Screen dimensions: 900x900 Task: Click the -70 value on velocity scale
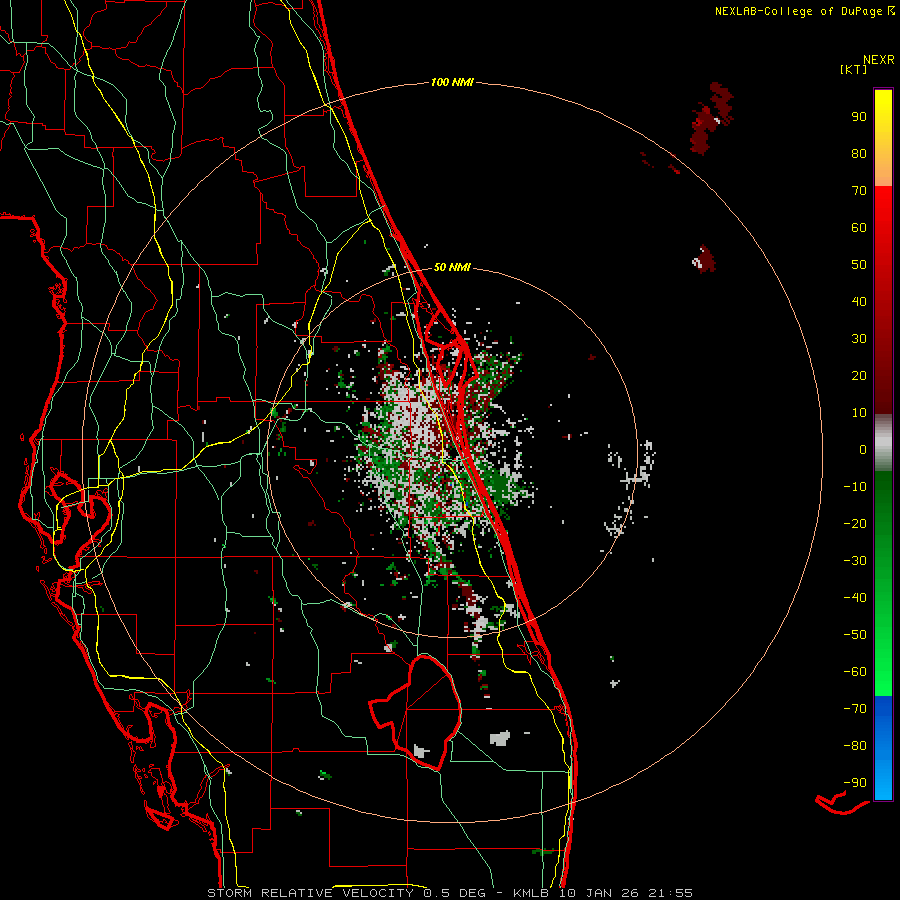[855, 709]
